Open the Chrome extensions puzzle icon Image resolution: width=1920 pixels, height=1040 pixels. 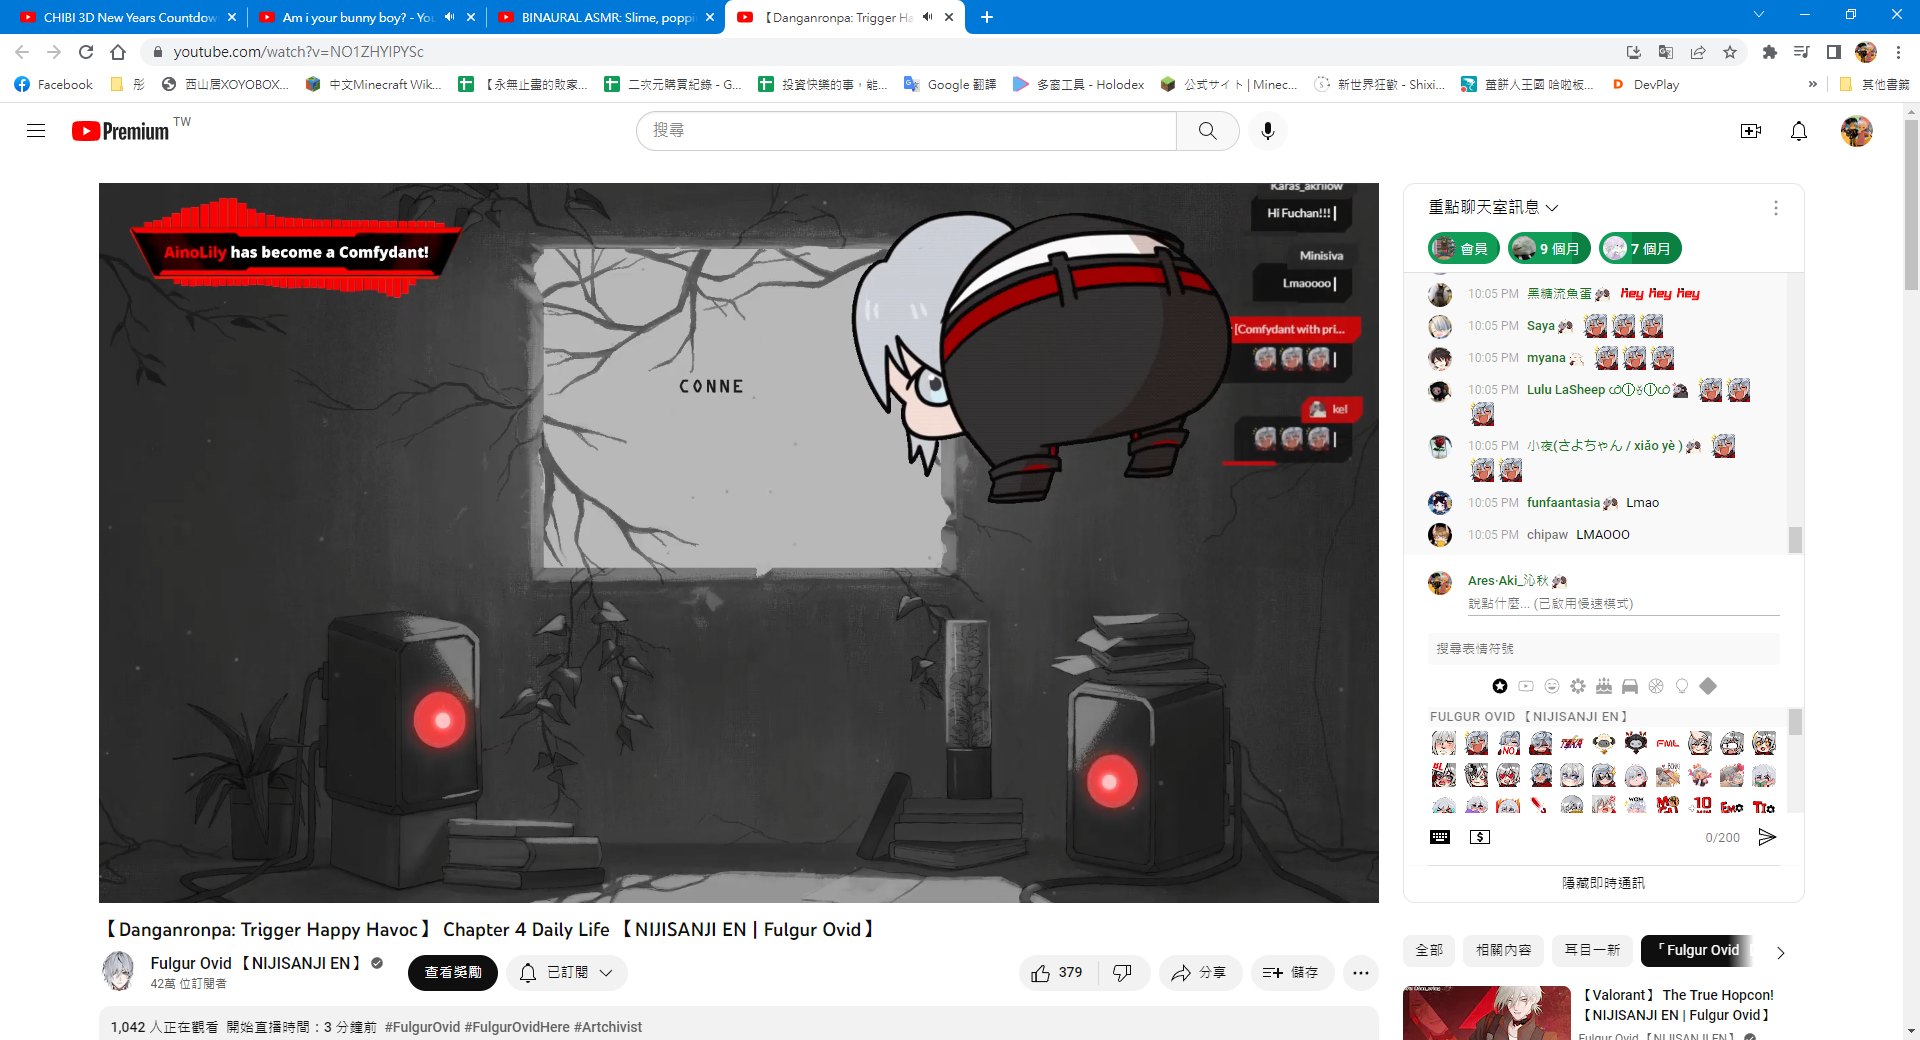[x=1768, y=52]
